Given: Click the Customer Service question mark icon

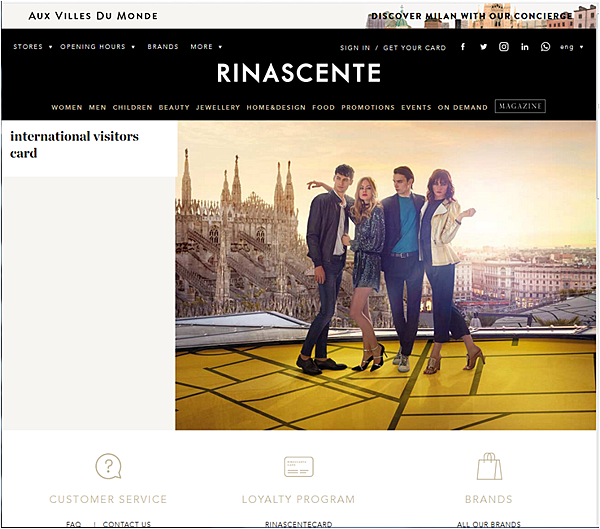Looking at the screenshot, I should click(108, 466).
